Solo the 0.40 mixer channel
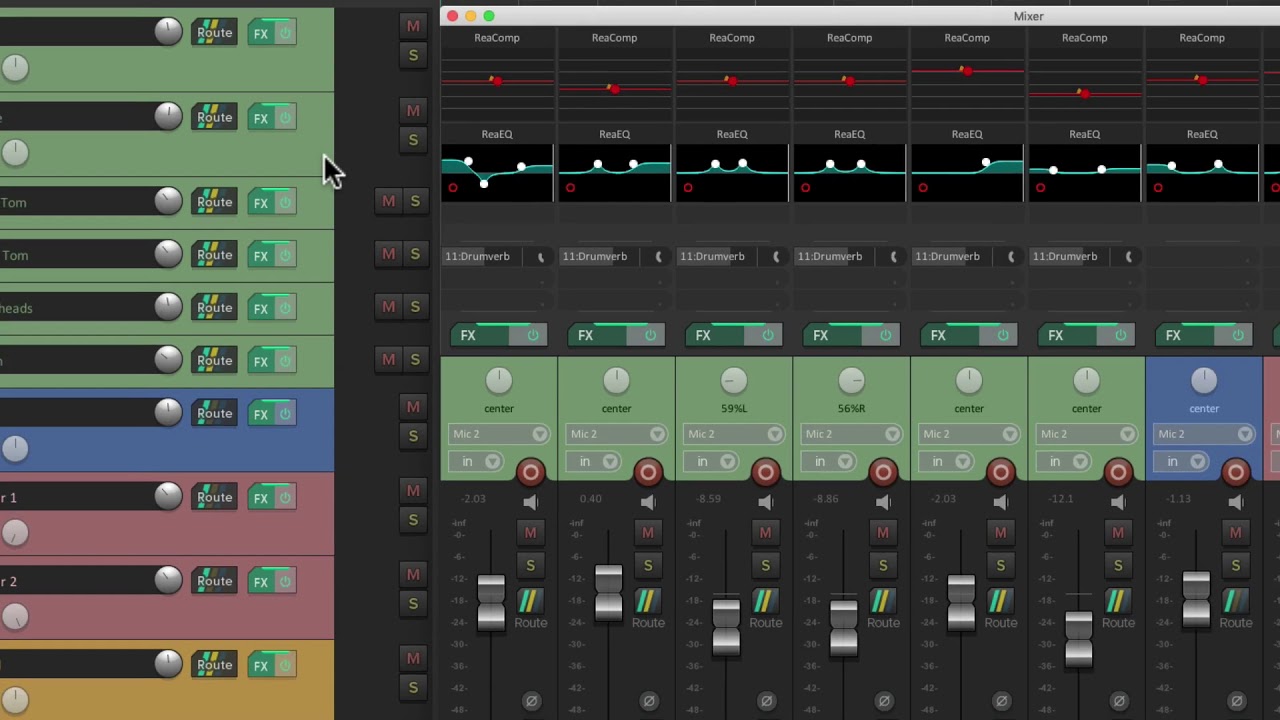Screen dimensions: 1280x720 pos(648,567)
